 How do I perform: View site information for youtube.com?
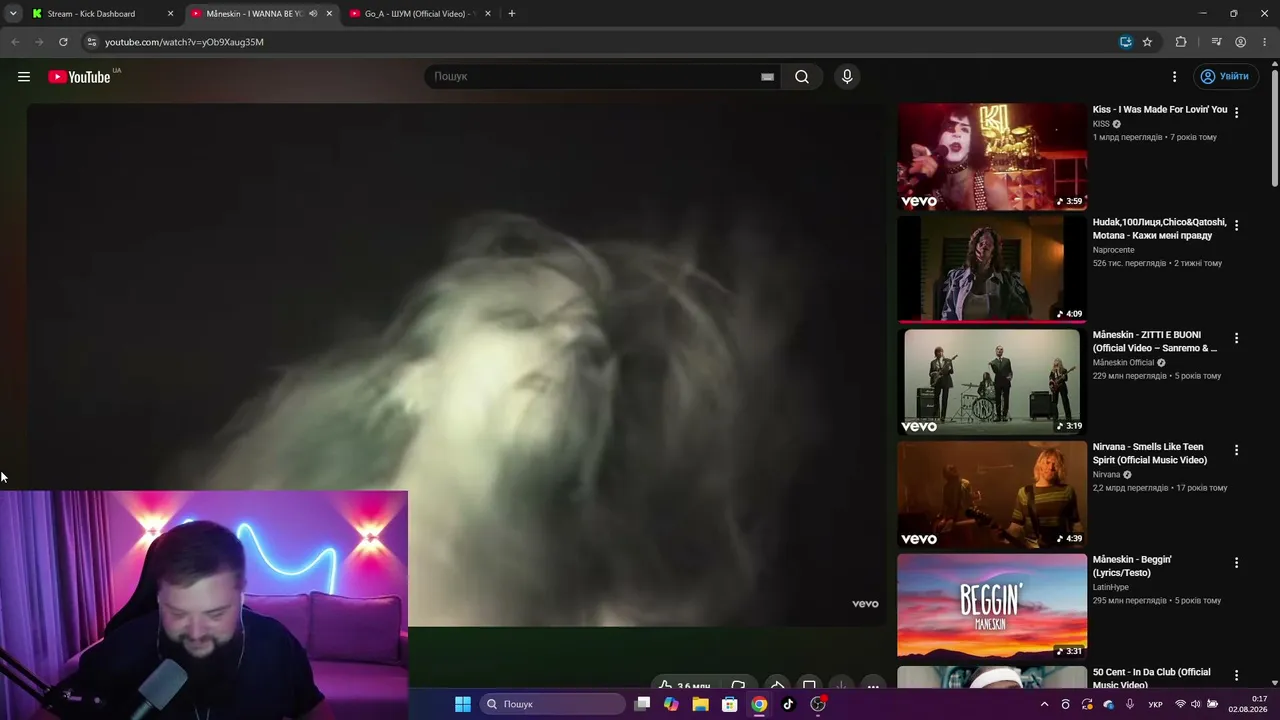[x=91, y=42]
